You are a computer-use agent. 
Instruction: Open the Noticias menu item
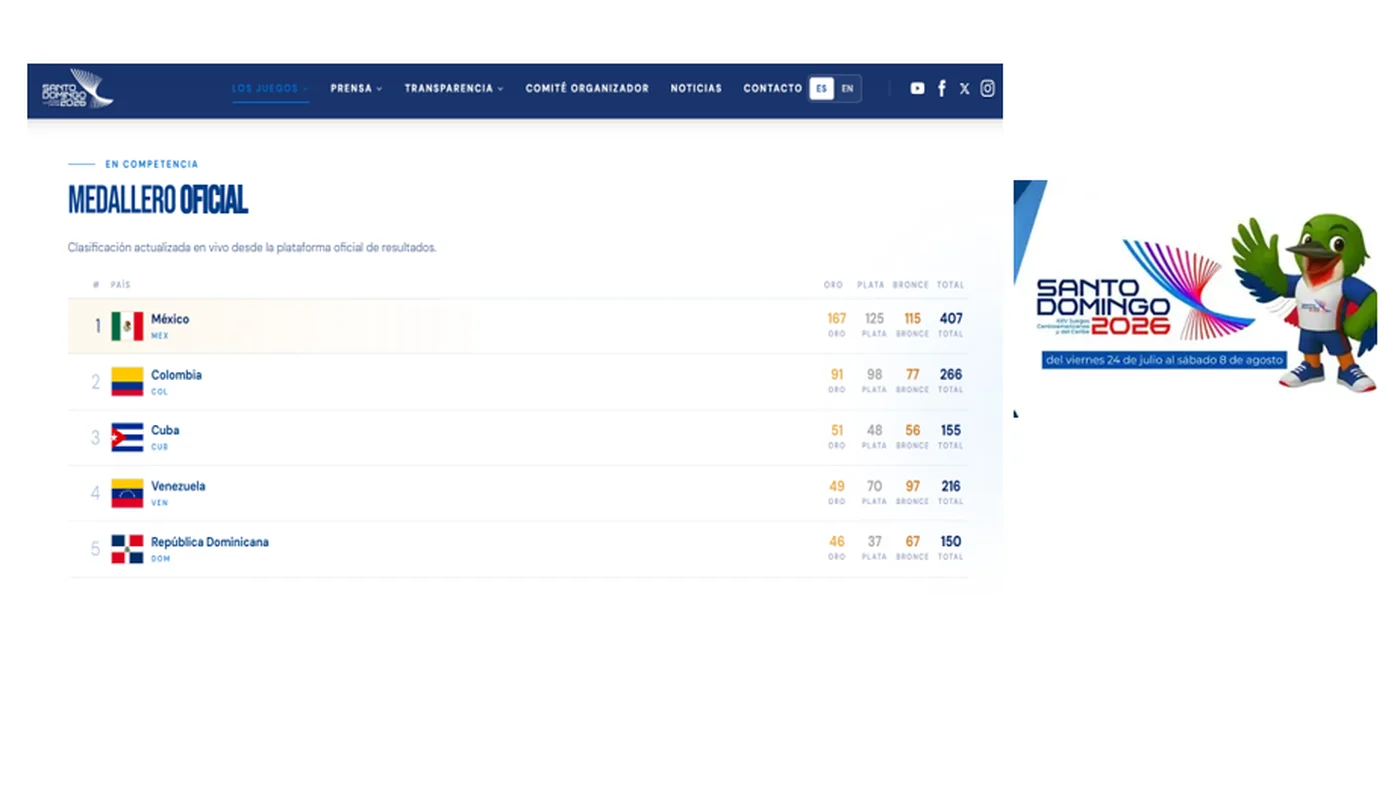click(x=696, y=88)
